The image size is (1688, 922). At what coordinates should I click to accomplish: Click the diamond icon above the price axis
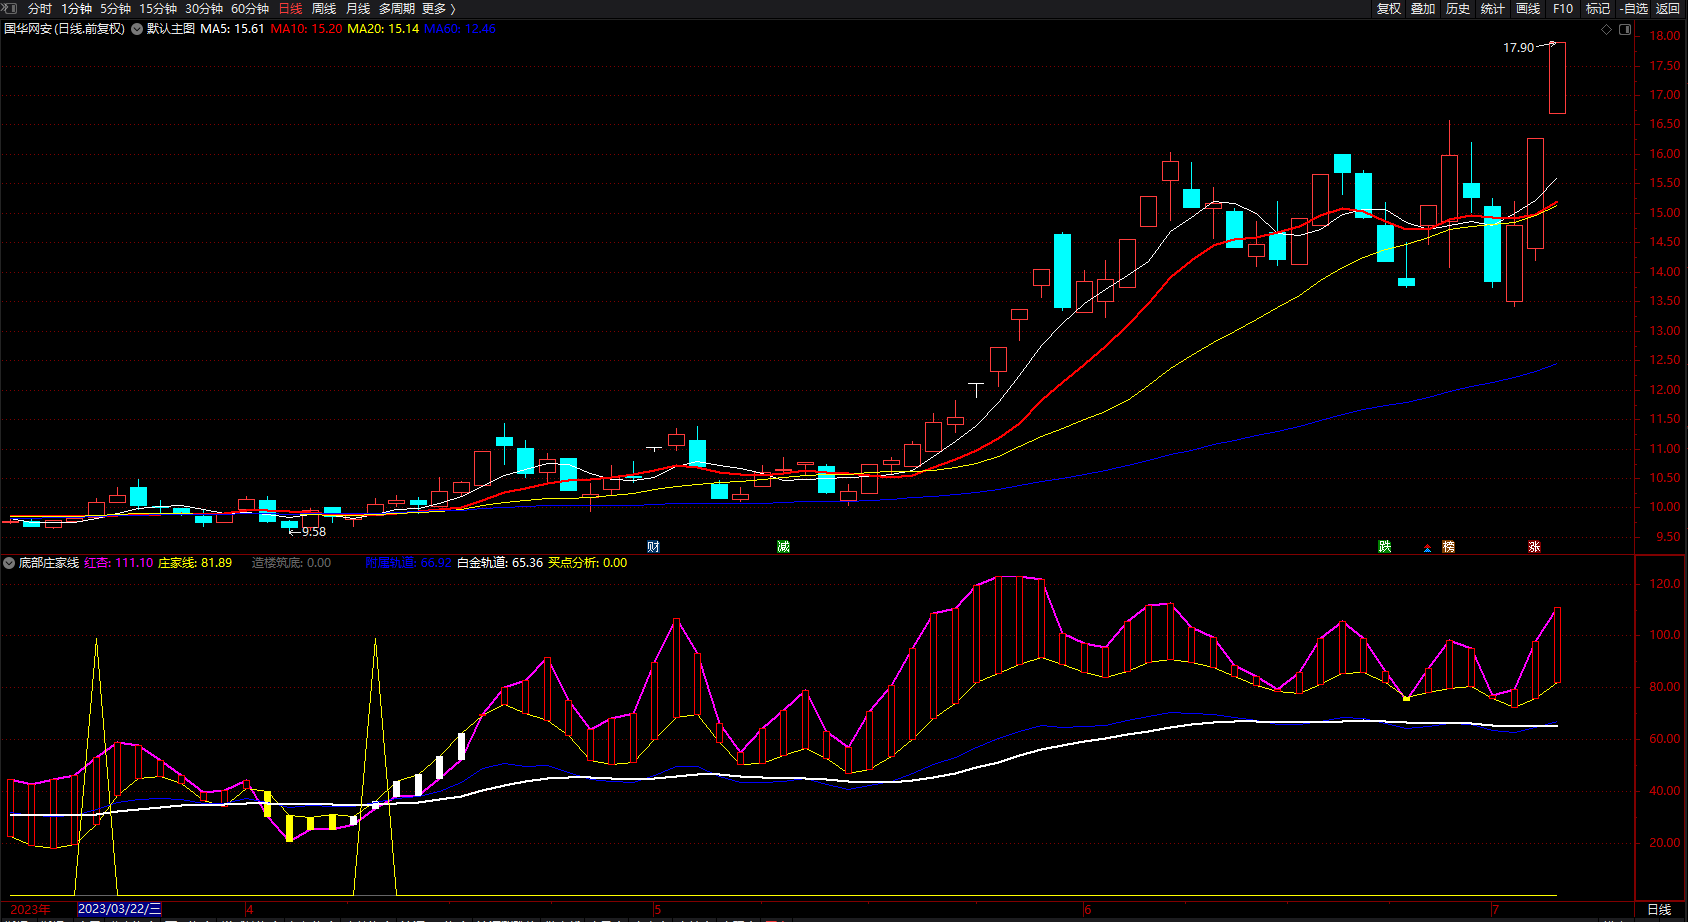[1607, 29]
